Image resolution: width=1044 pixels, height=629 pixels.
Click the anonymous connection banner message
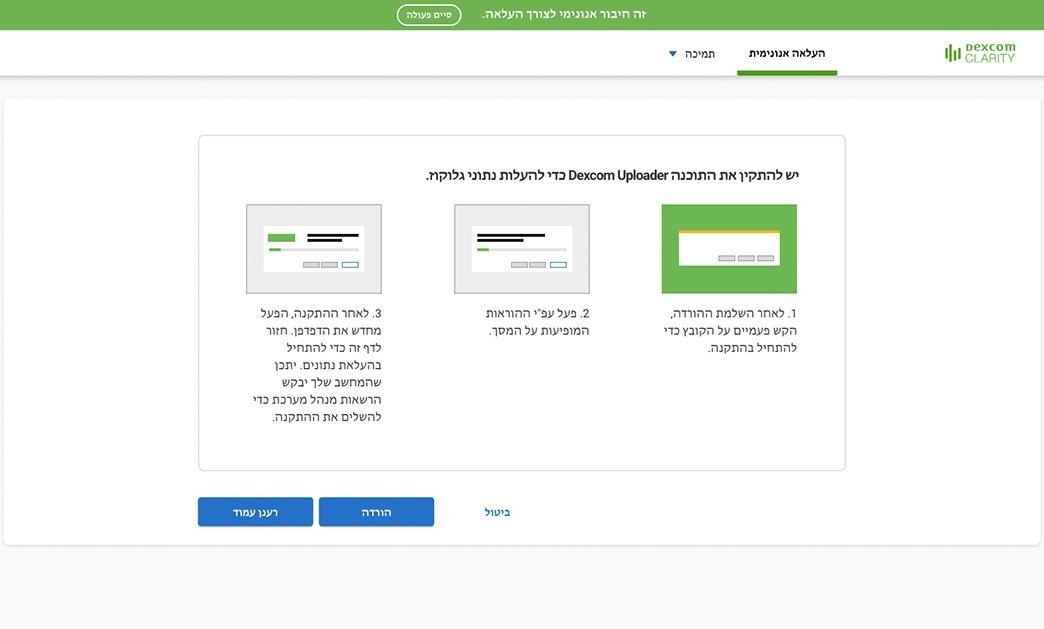[x=564, y=14]
